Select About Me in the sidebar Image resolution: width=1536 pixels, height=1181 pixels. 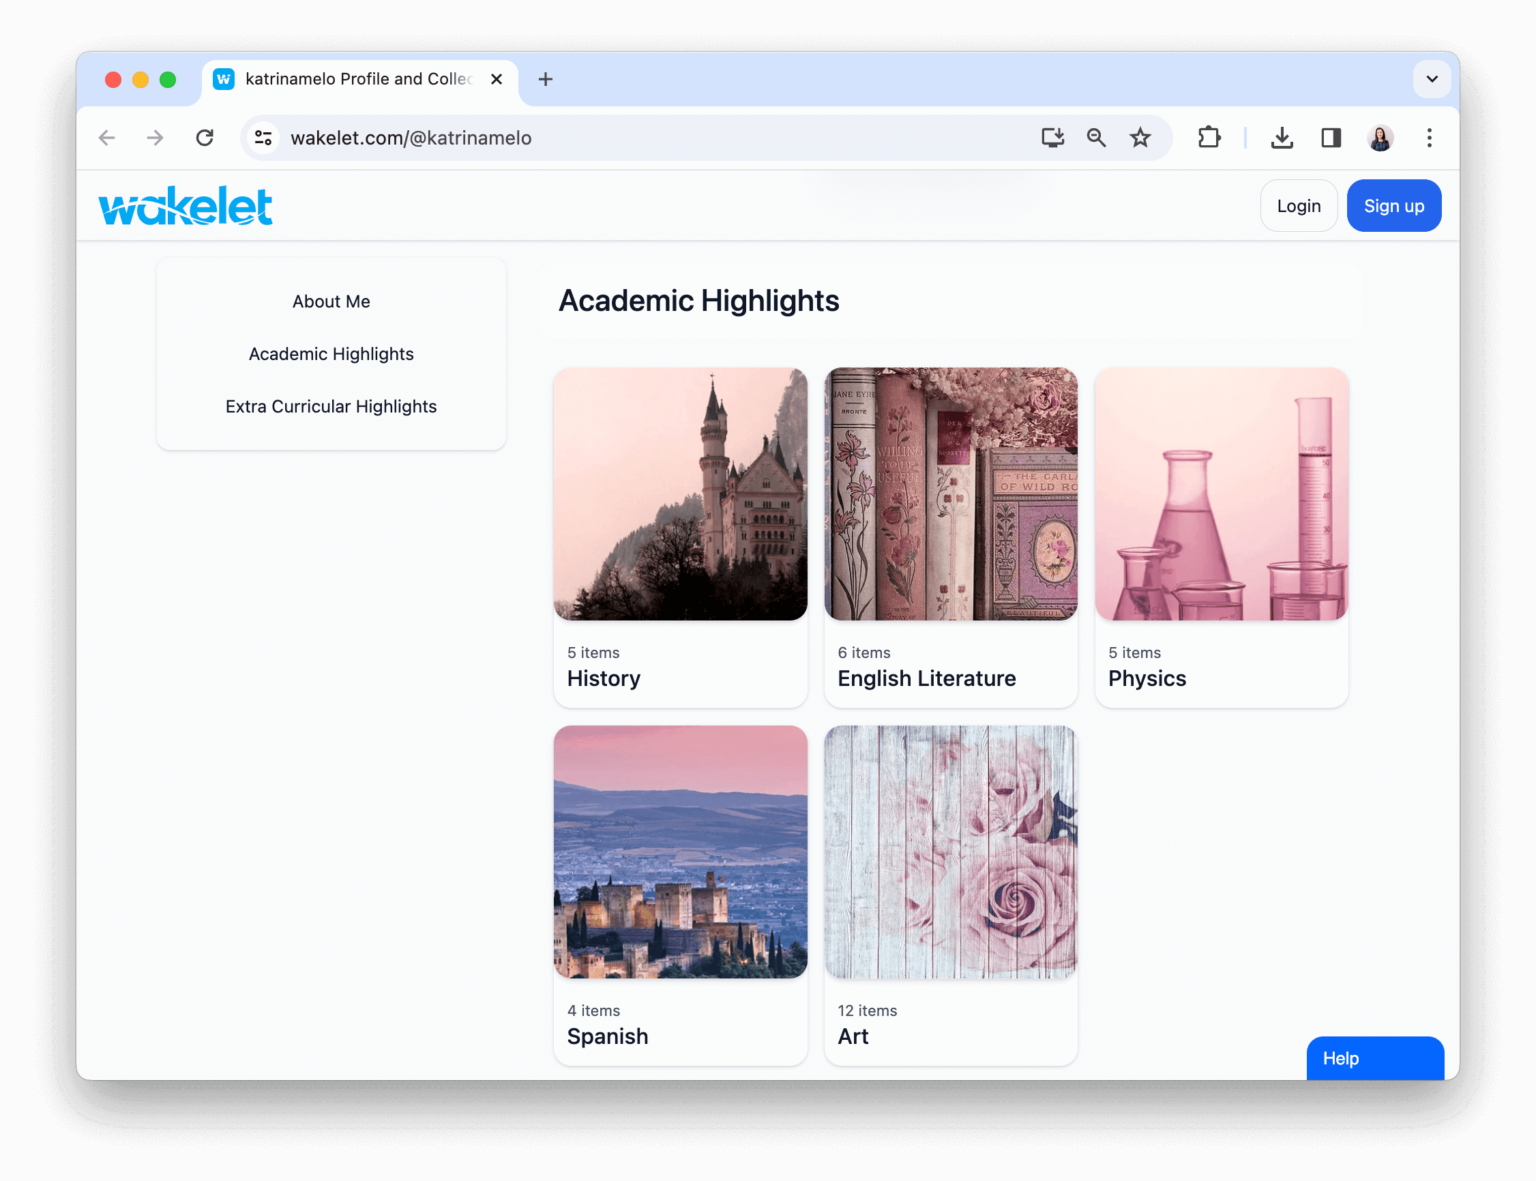(331, 302)
